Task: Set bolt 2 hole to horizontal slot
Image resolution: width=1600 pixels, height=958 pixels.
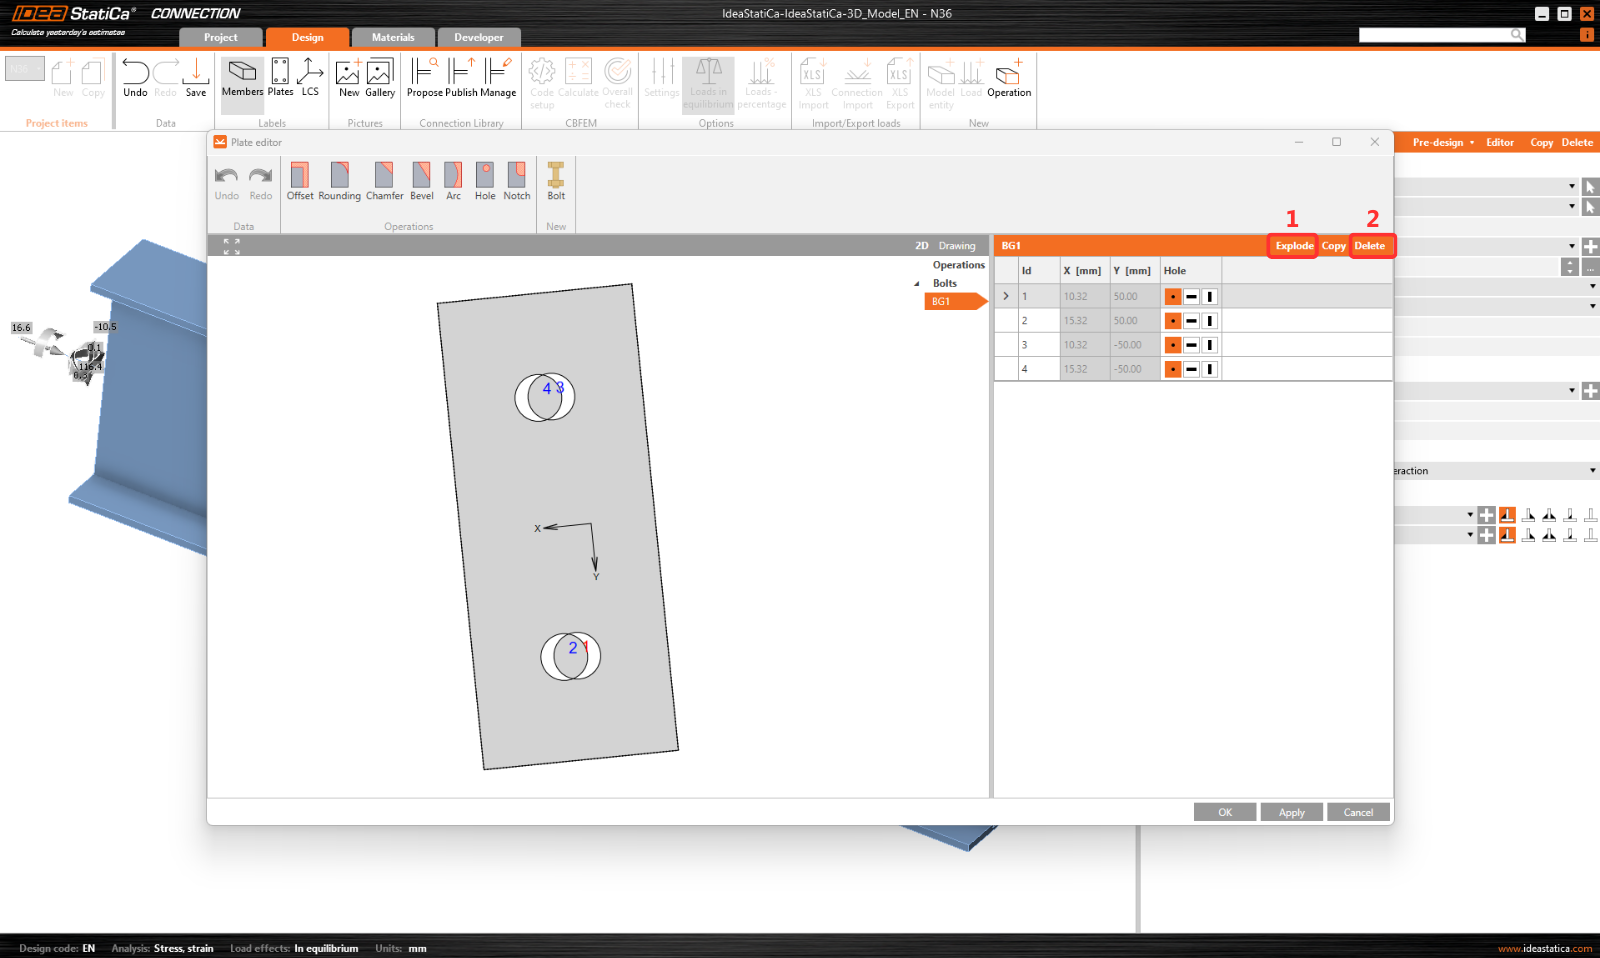Action: click(x=1191, y=321)
